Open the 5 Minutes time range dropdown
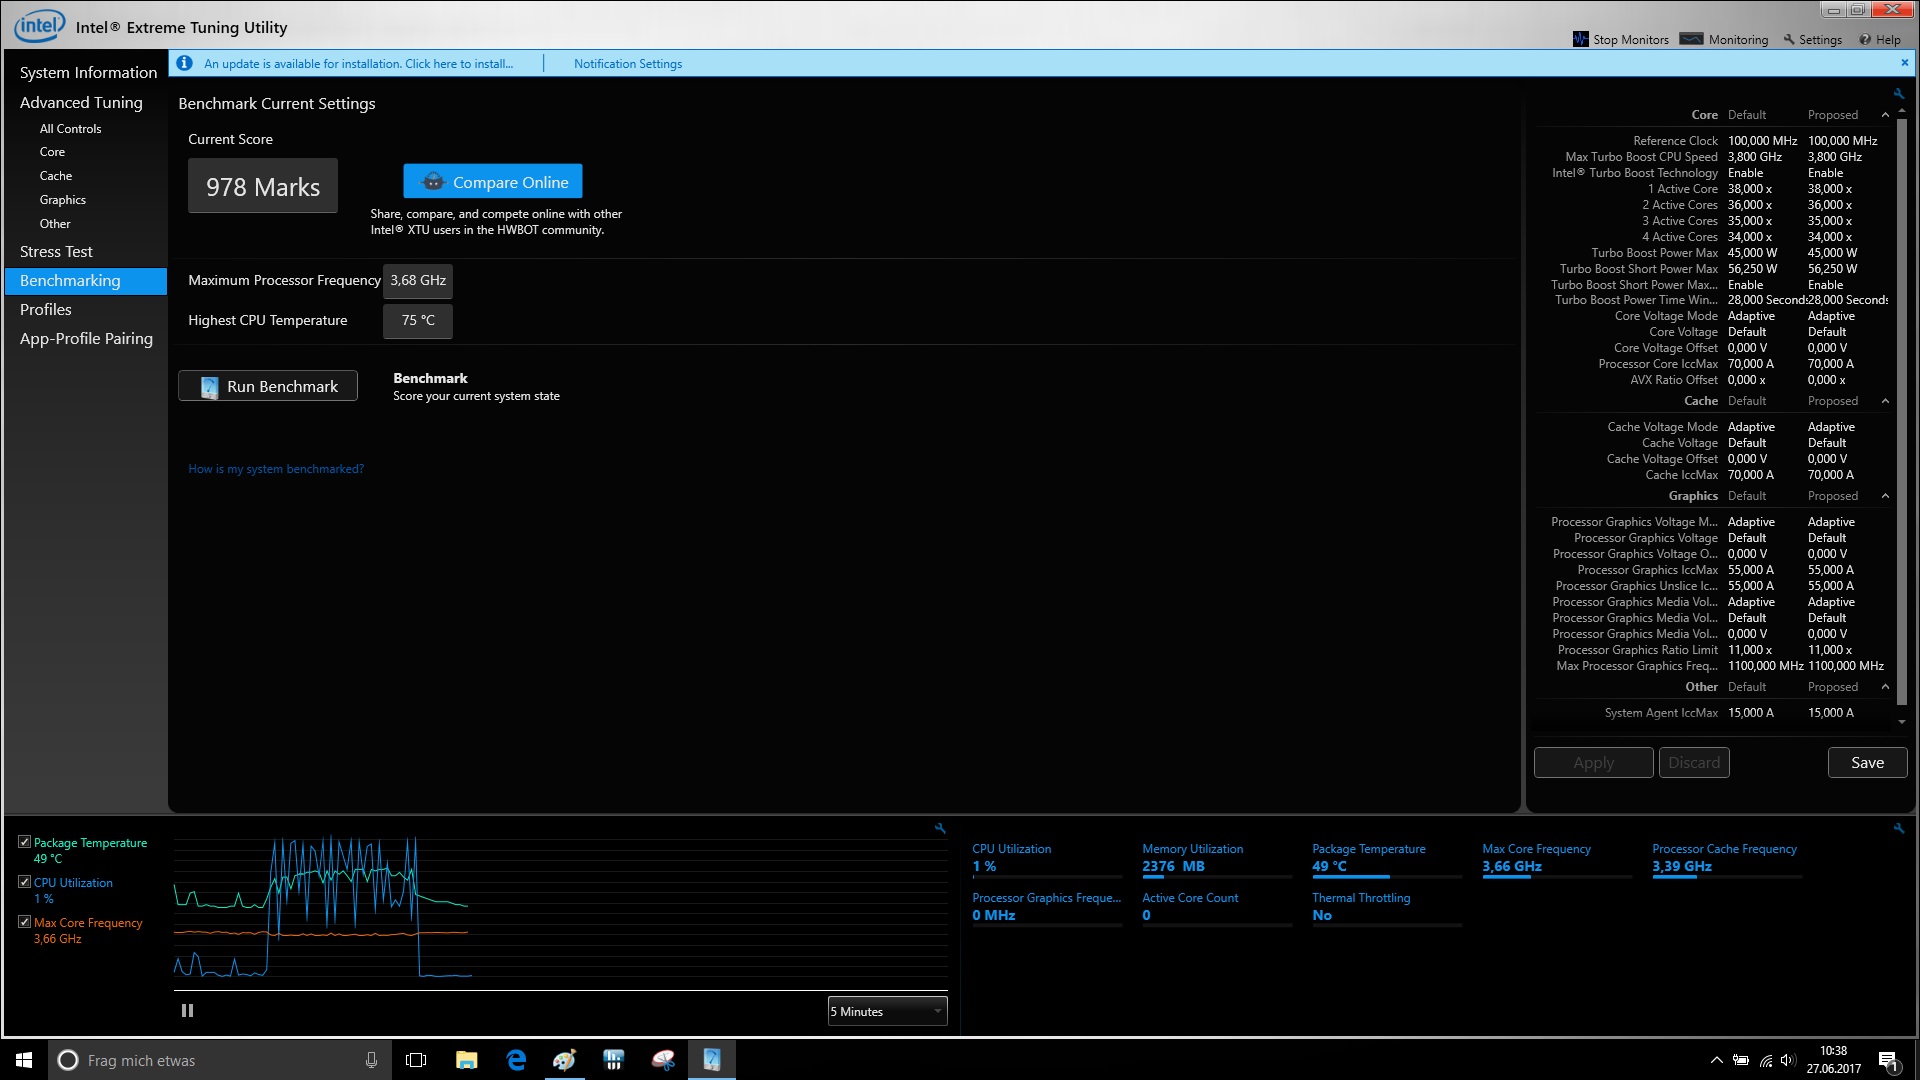Screen dimensions: 1920x1080 coord(887,1011)
